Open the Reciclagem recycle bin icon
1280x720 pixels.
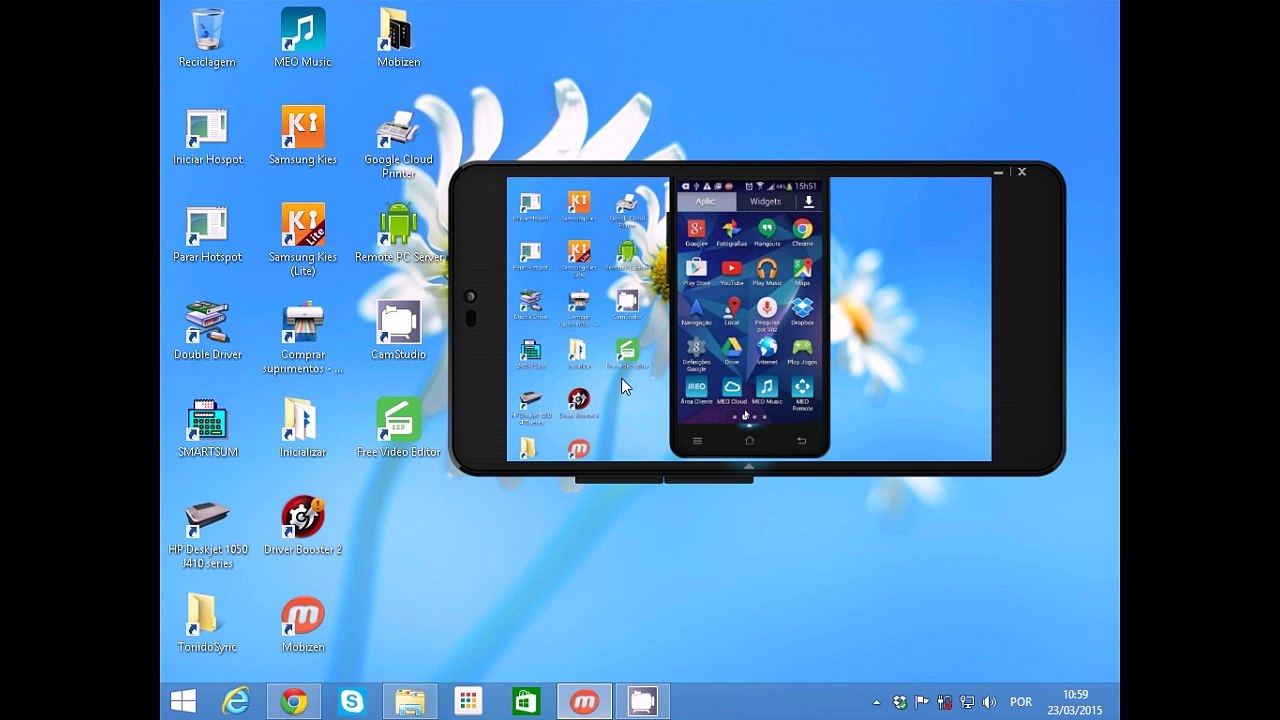click(x=207, y=40)
